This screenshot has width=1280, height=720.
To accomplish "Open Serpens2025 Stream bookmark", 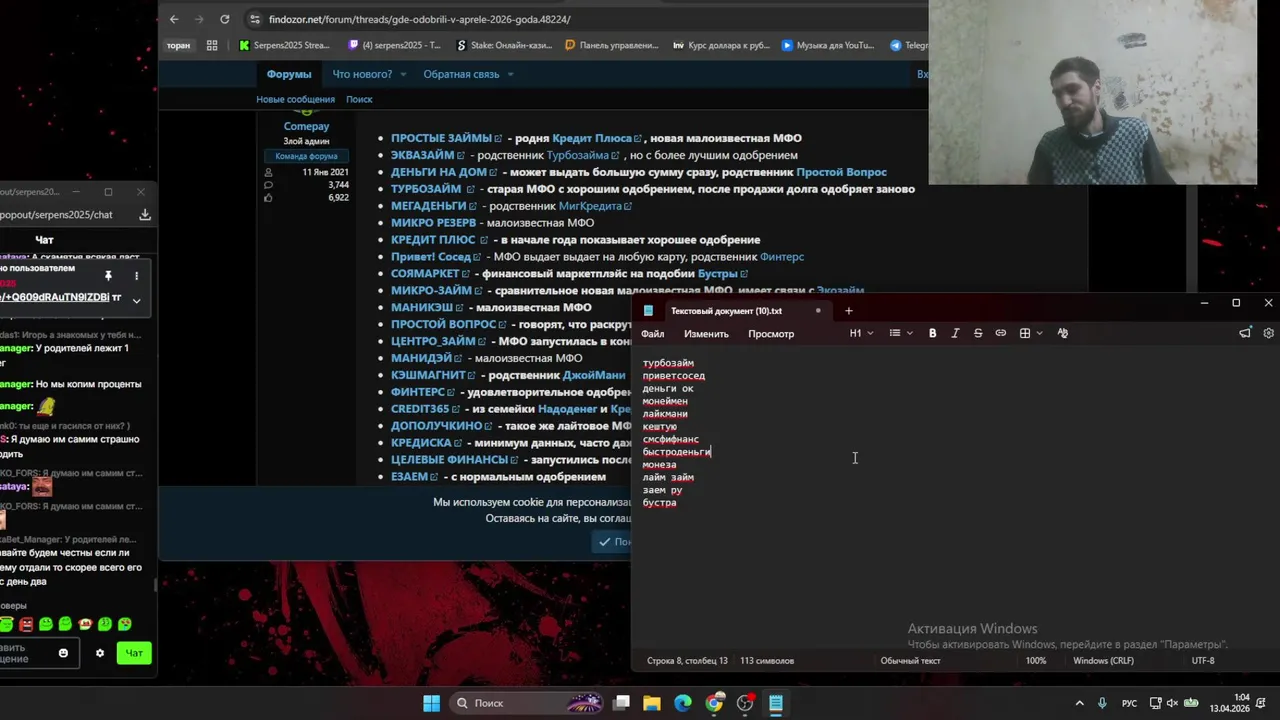I will (x=285, y=45).
